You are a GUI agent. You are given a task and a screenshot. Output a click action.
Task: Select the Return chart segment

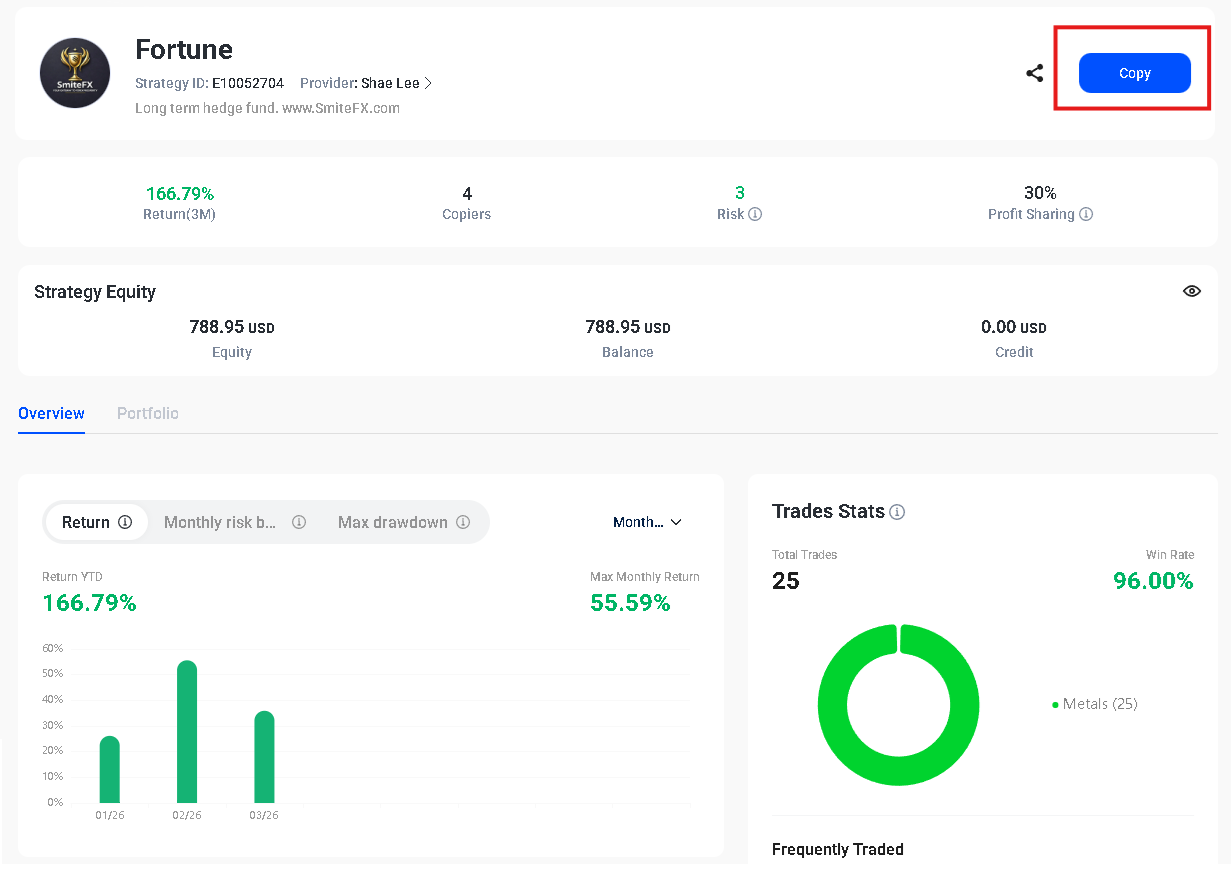click(x=87, y=522)
